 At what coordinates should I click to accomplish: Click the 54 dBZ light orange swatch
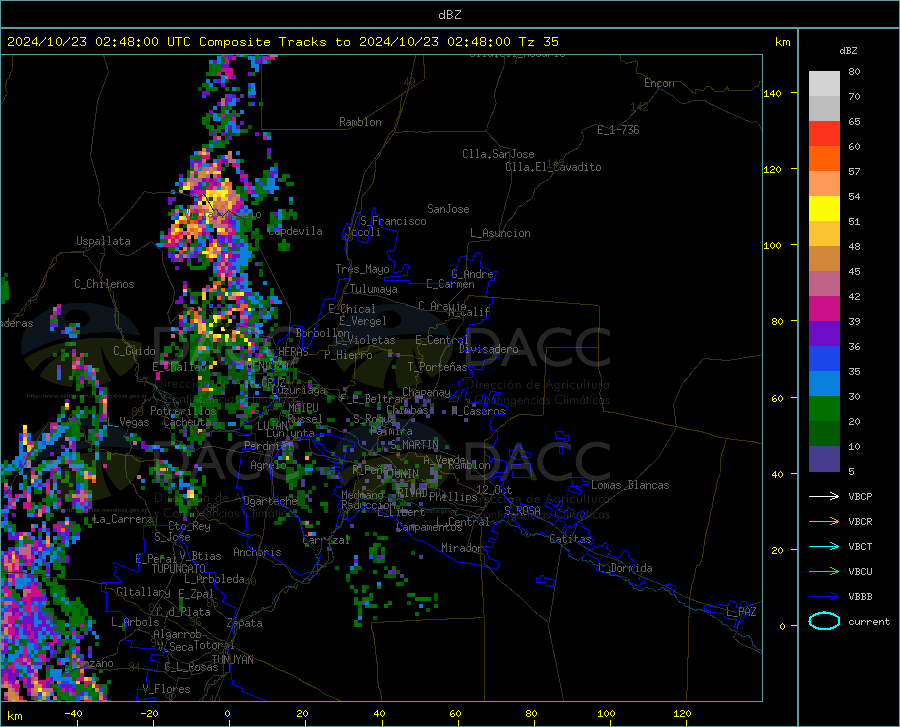point(824,184)
